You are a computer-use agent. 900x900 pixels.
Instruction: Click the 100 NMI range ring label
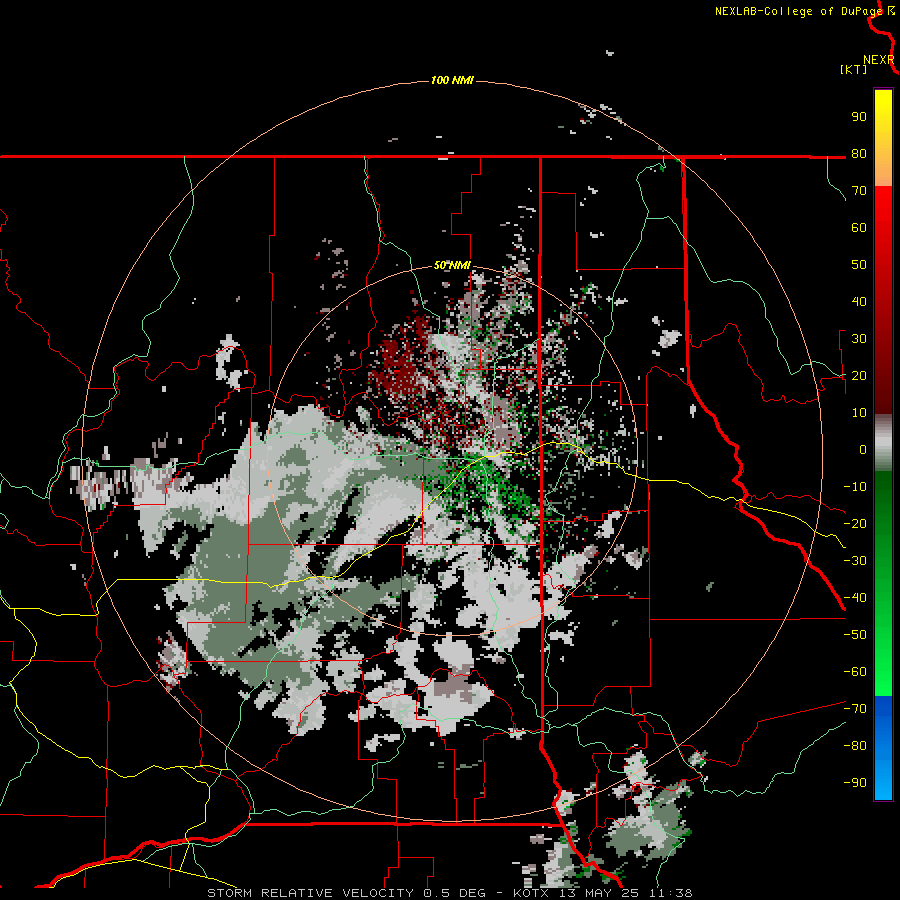(452, 80)
